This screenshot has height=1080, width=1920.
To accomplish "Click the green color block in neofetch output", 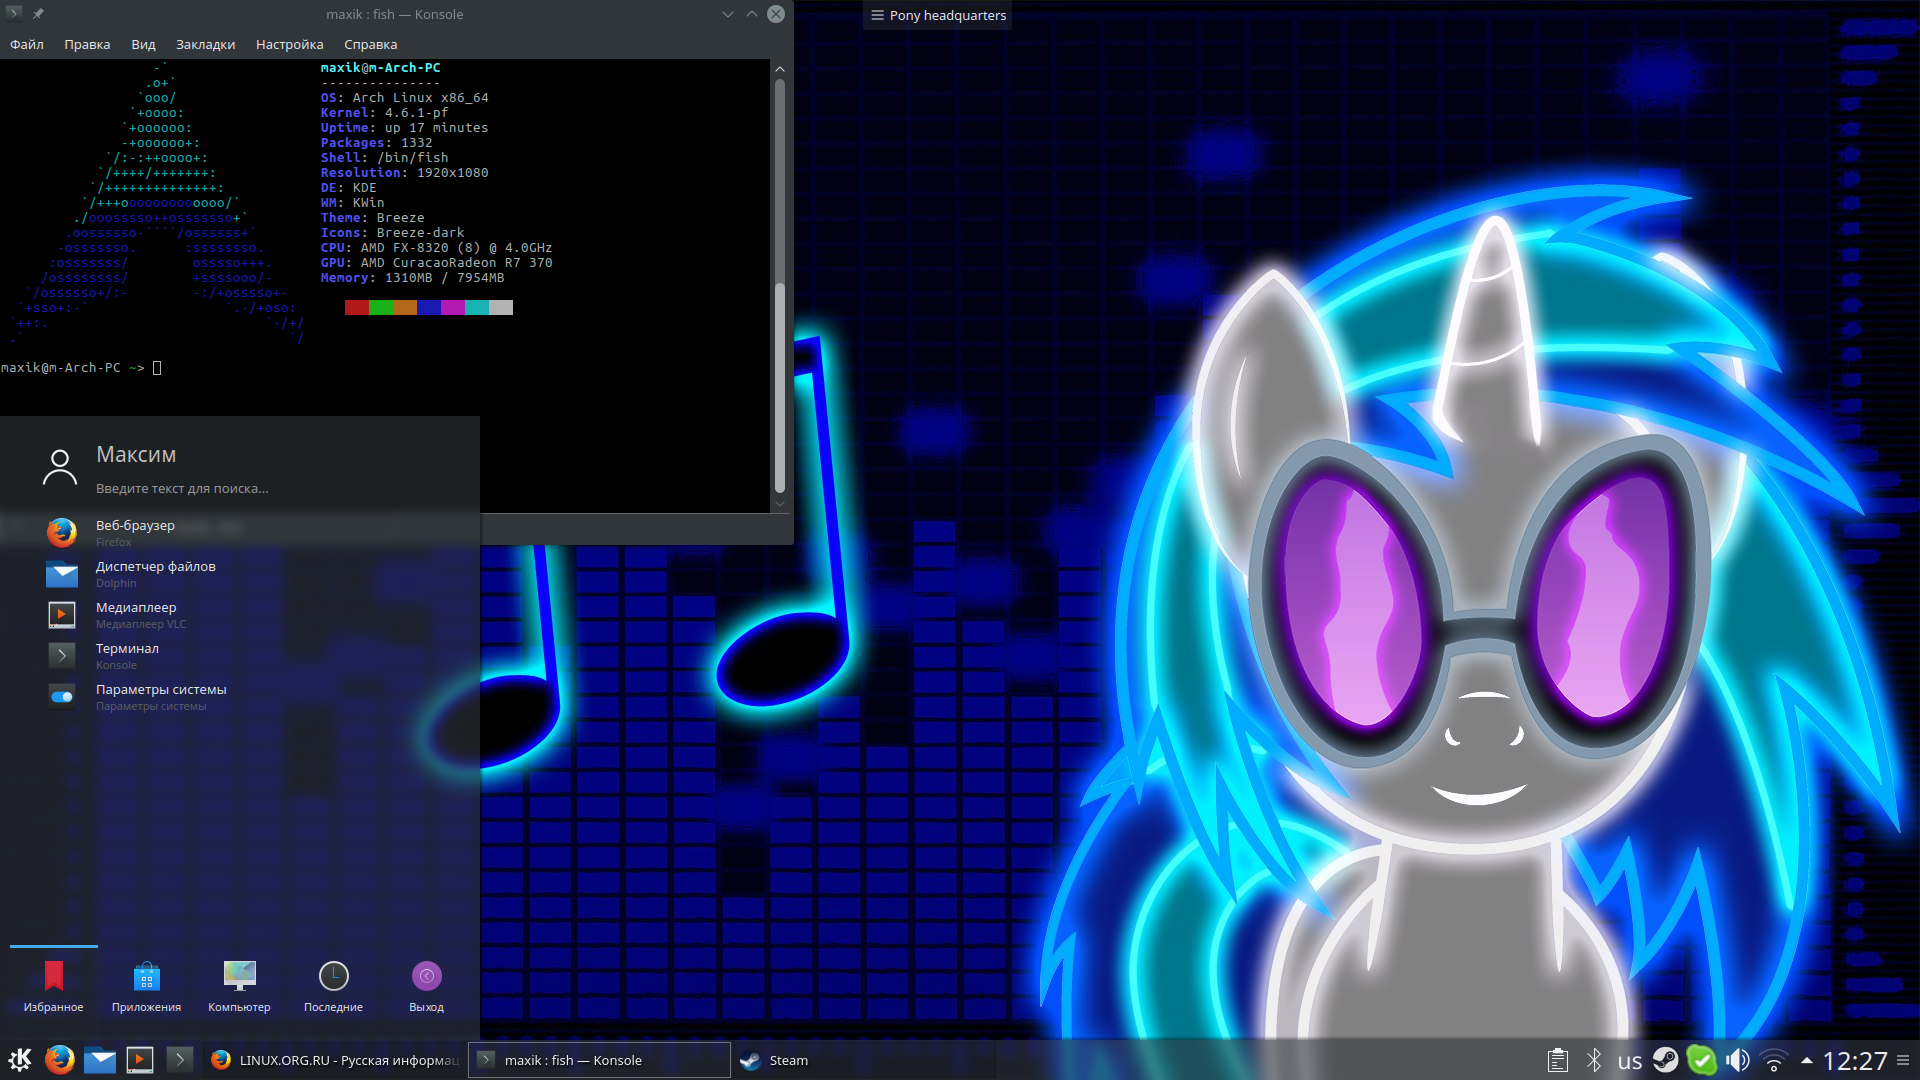I will point(381,307).
